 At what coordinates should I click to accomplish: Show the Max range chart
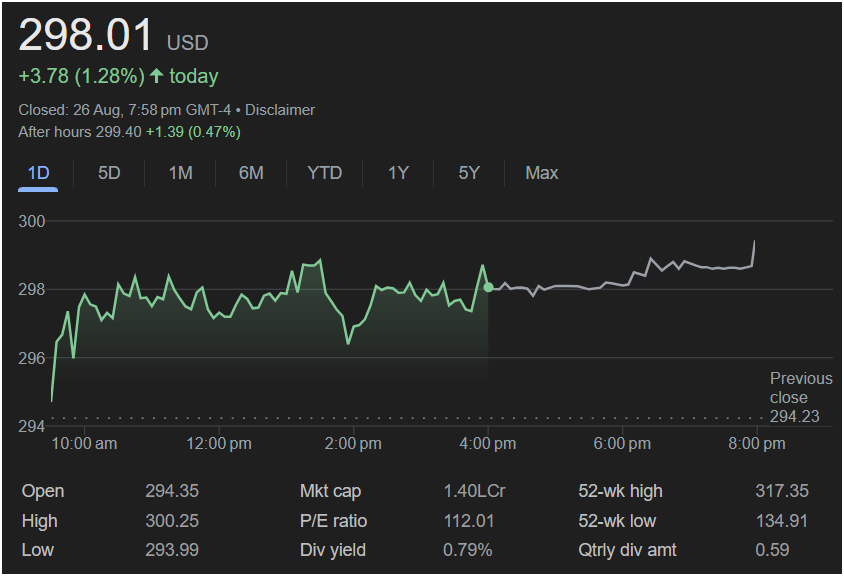pyautogui.click(x=541, y=173)
